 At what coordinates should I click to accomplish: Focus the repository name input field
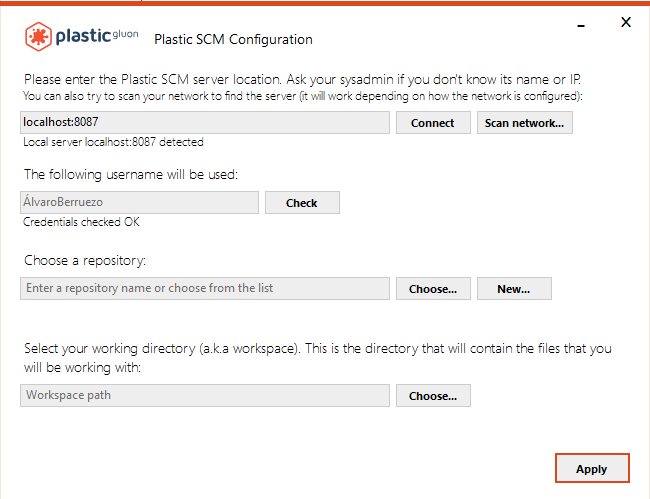(x=204, y=288)
